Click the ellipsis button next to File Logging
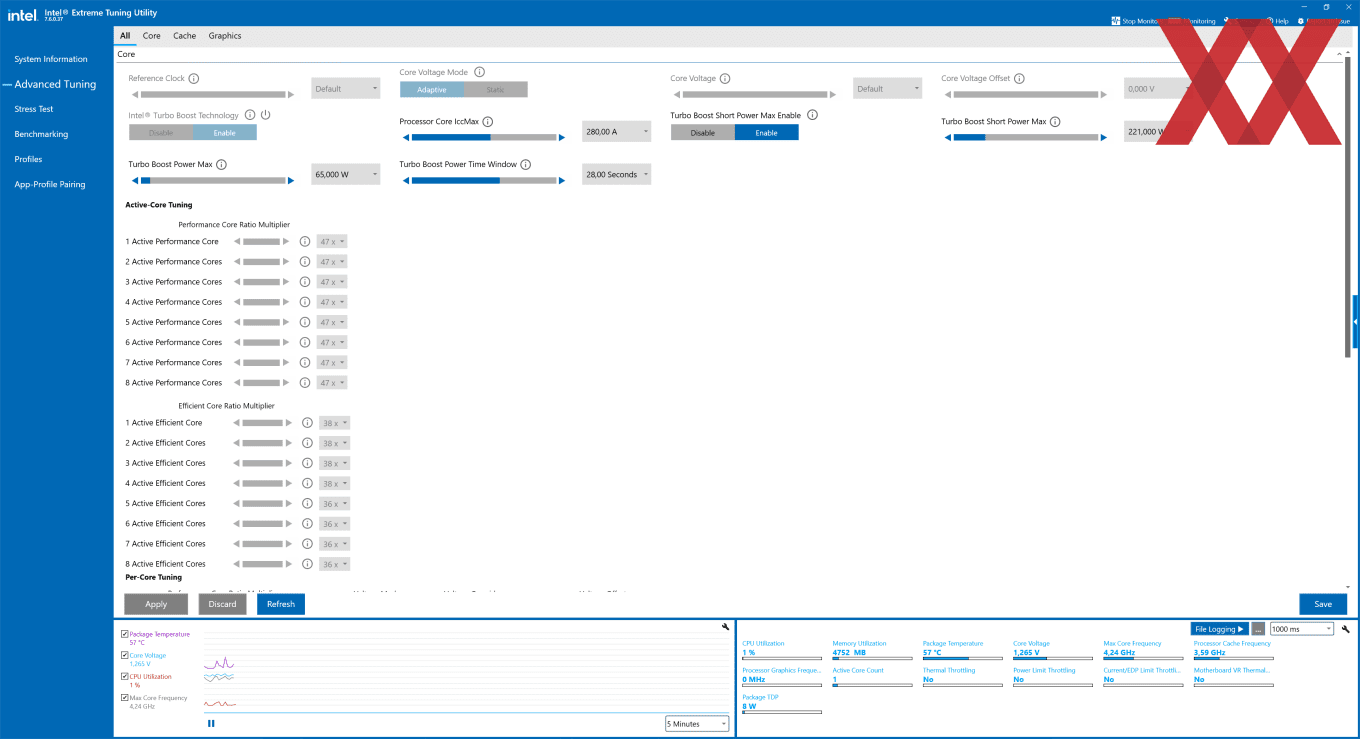Viewport: 1360px width, 739px height. click(1258, 629)
